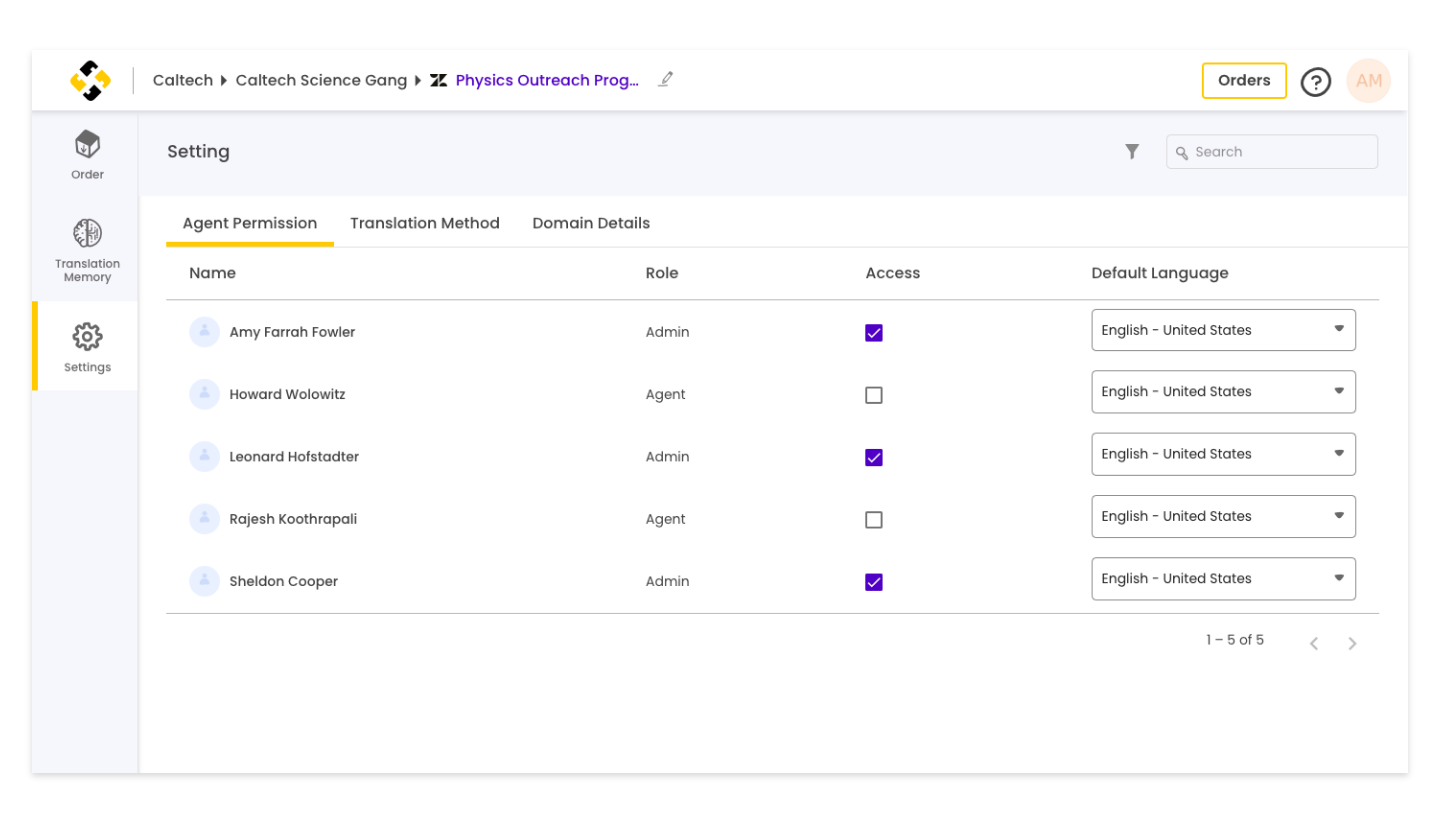1440x823 pixels.
Task: Enable access for Howard Wolowitz
Action: coord(874,395)
